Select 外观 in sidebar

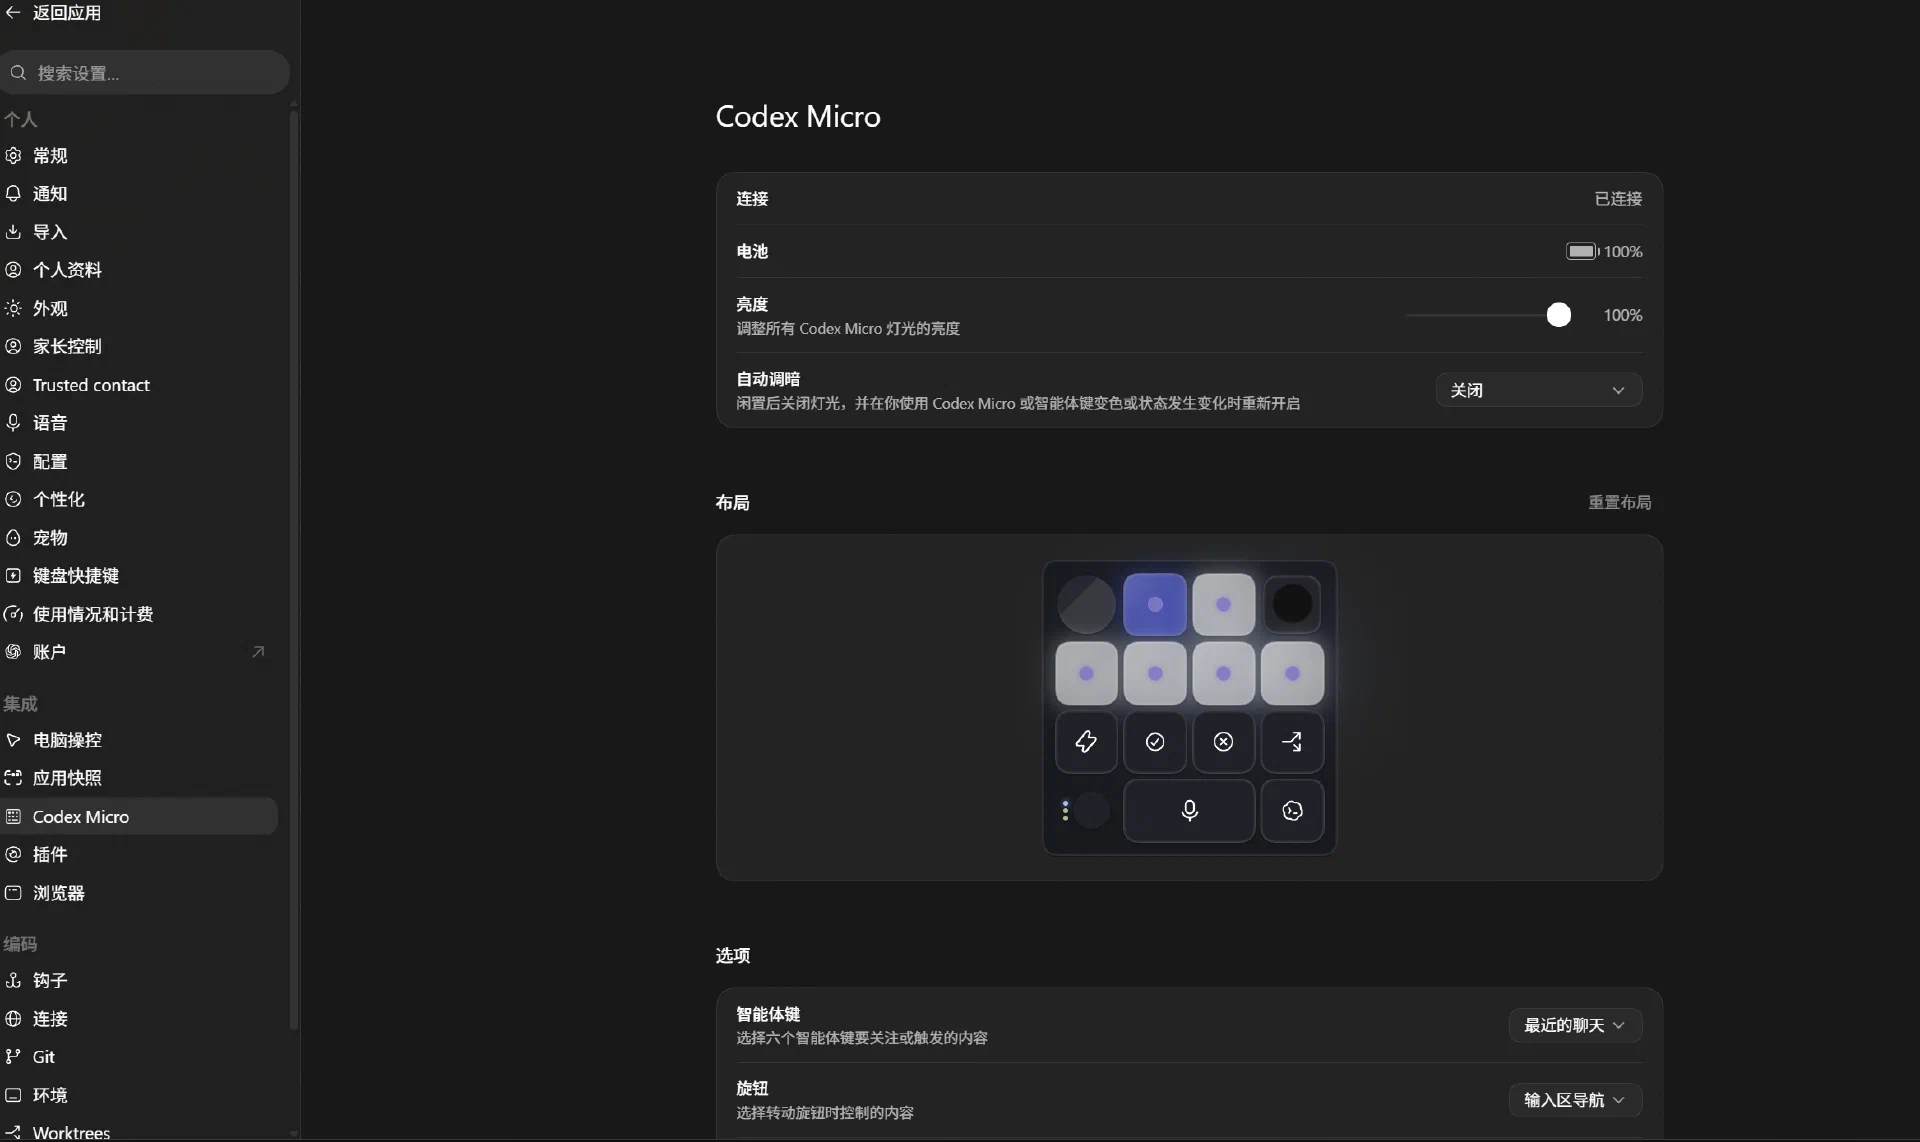pos(139,308)
